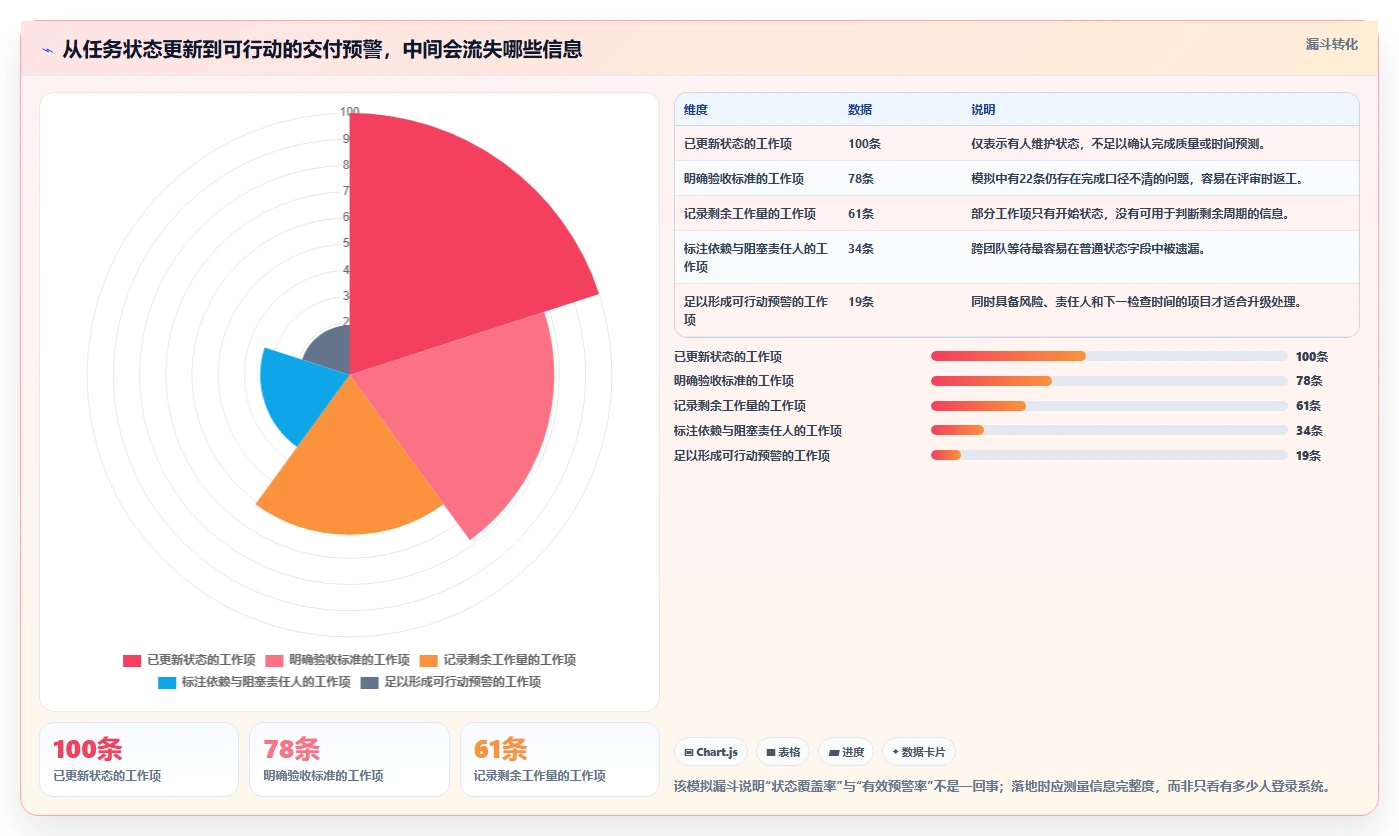Click the Chart.js chip
Image resolution: width=1399 pixels, height=836 pixels.
click(x=711, y=752)
